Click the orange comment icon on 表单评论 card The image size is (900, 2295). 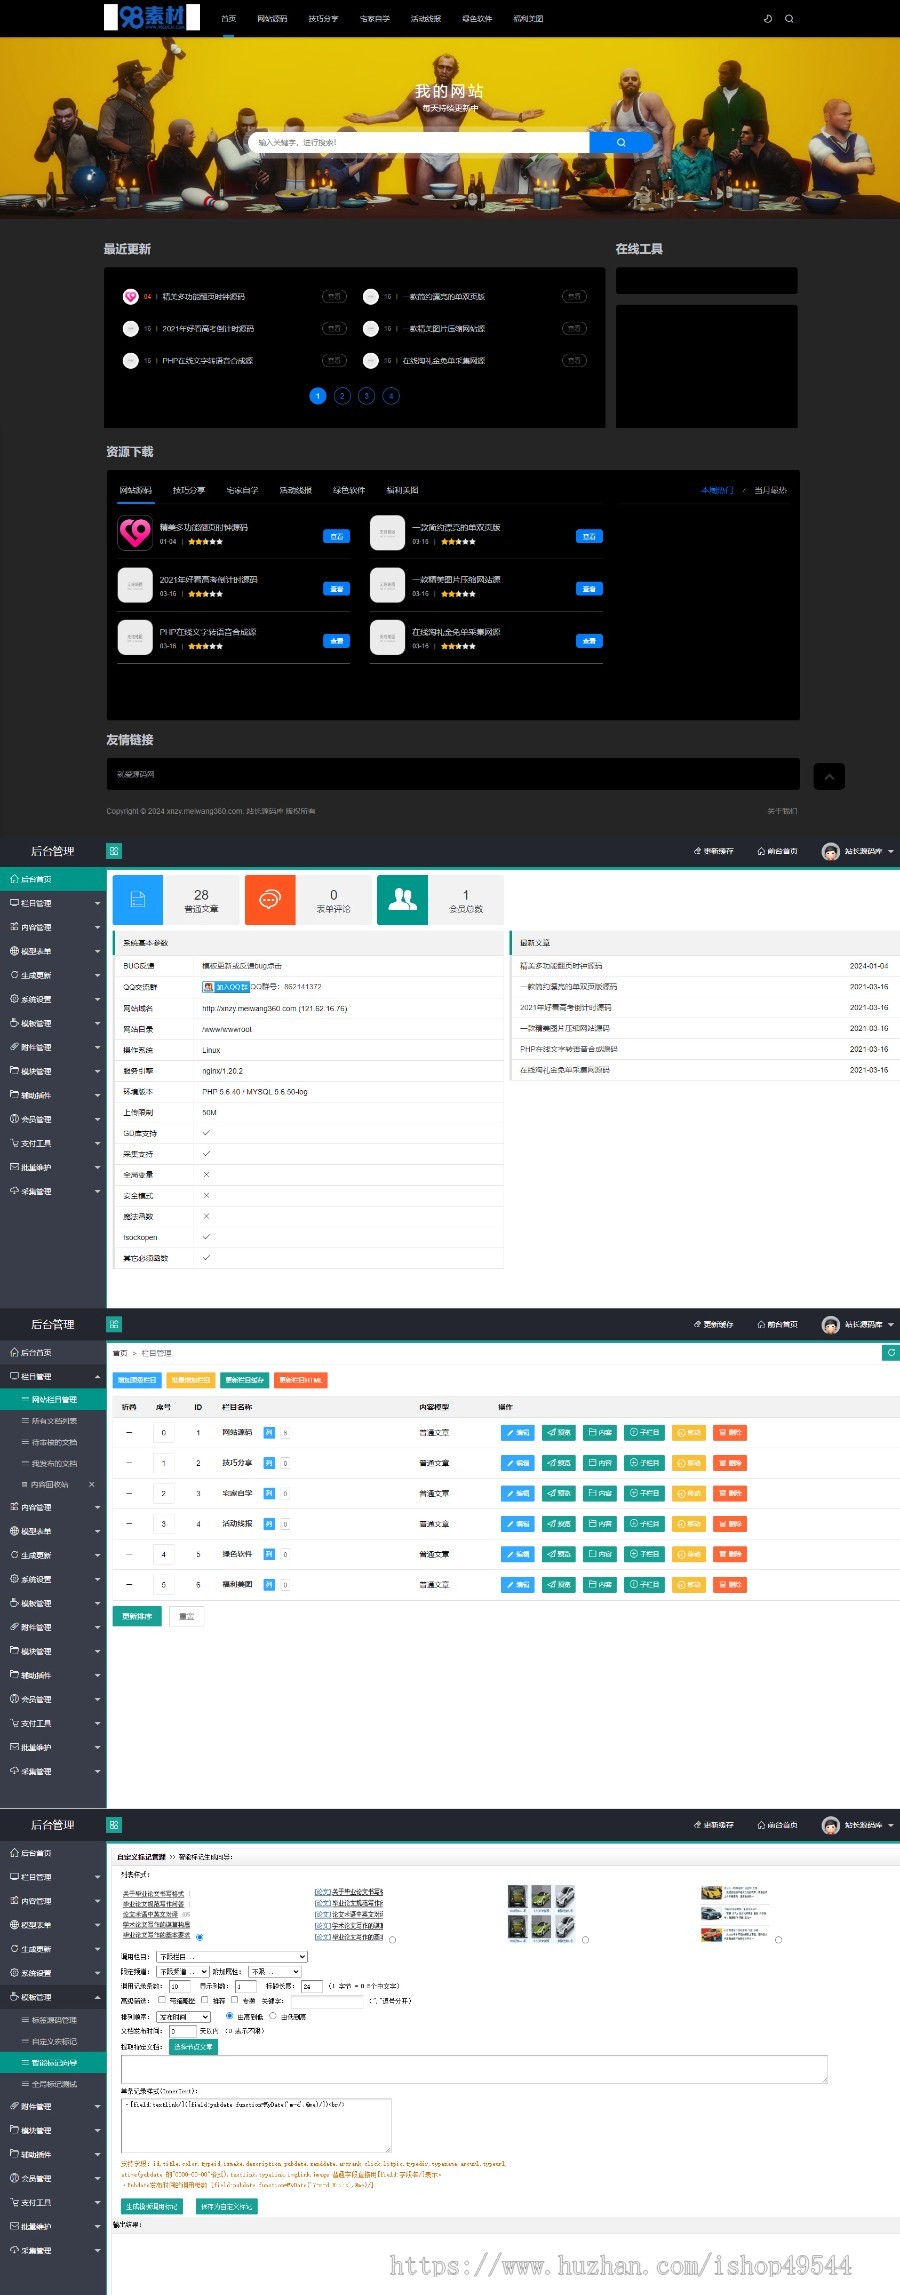click(270, 900)
